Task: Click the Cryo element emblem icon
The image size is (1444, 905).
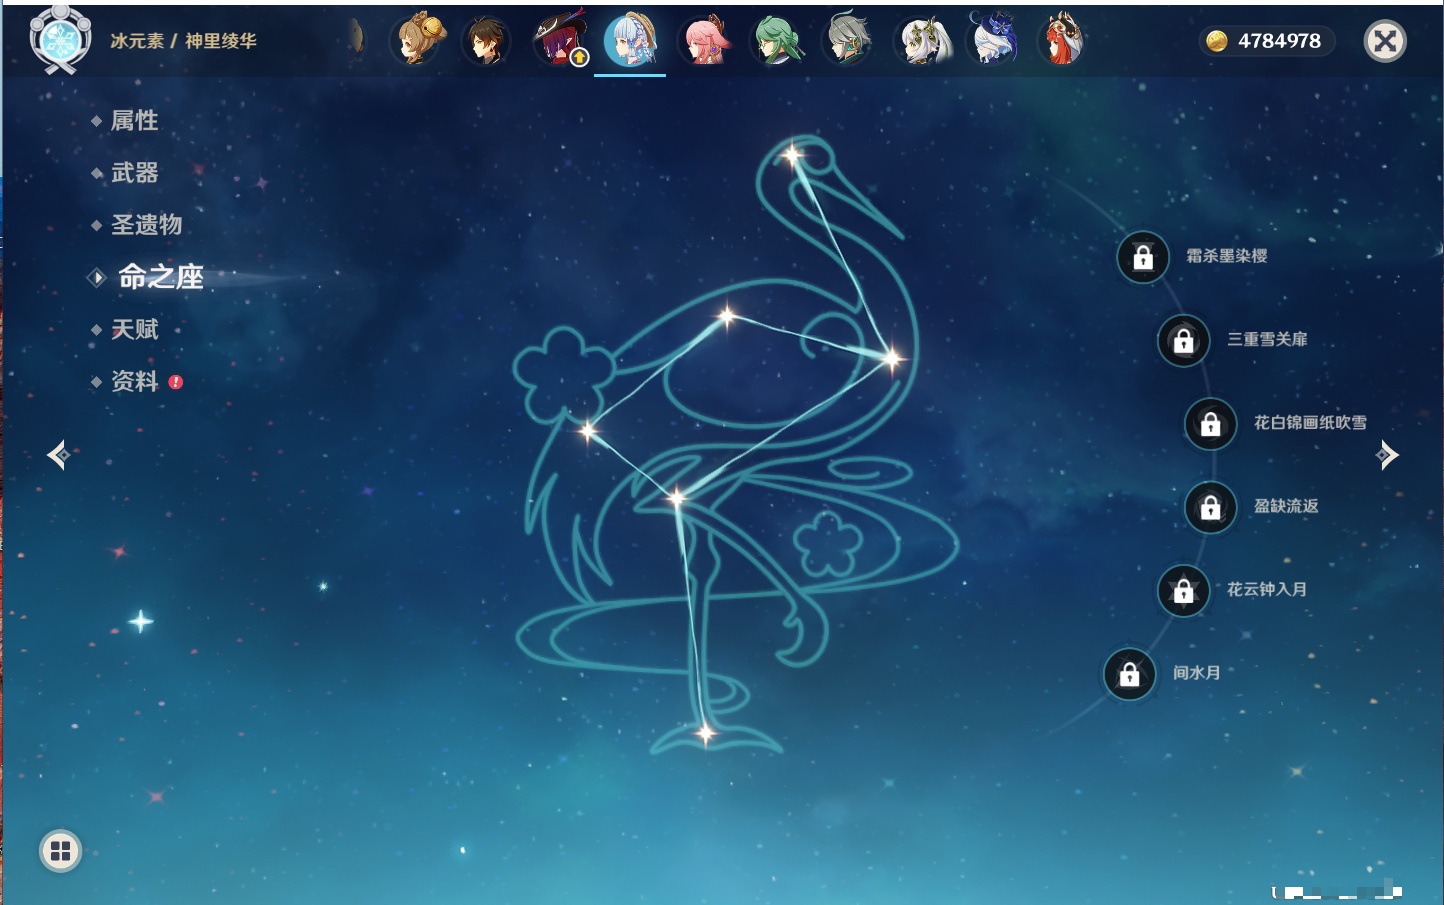Action: tap(61, 40)
